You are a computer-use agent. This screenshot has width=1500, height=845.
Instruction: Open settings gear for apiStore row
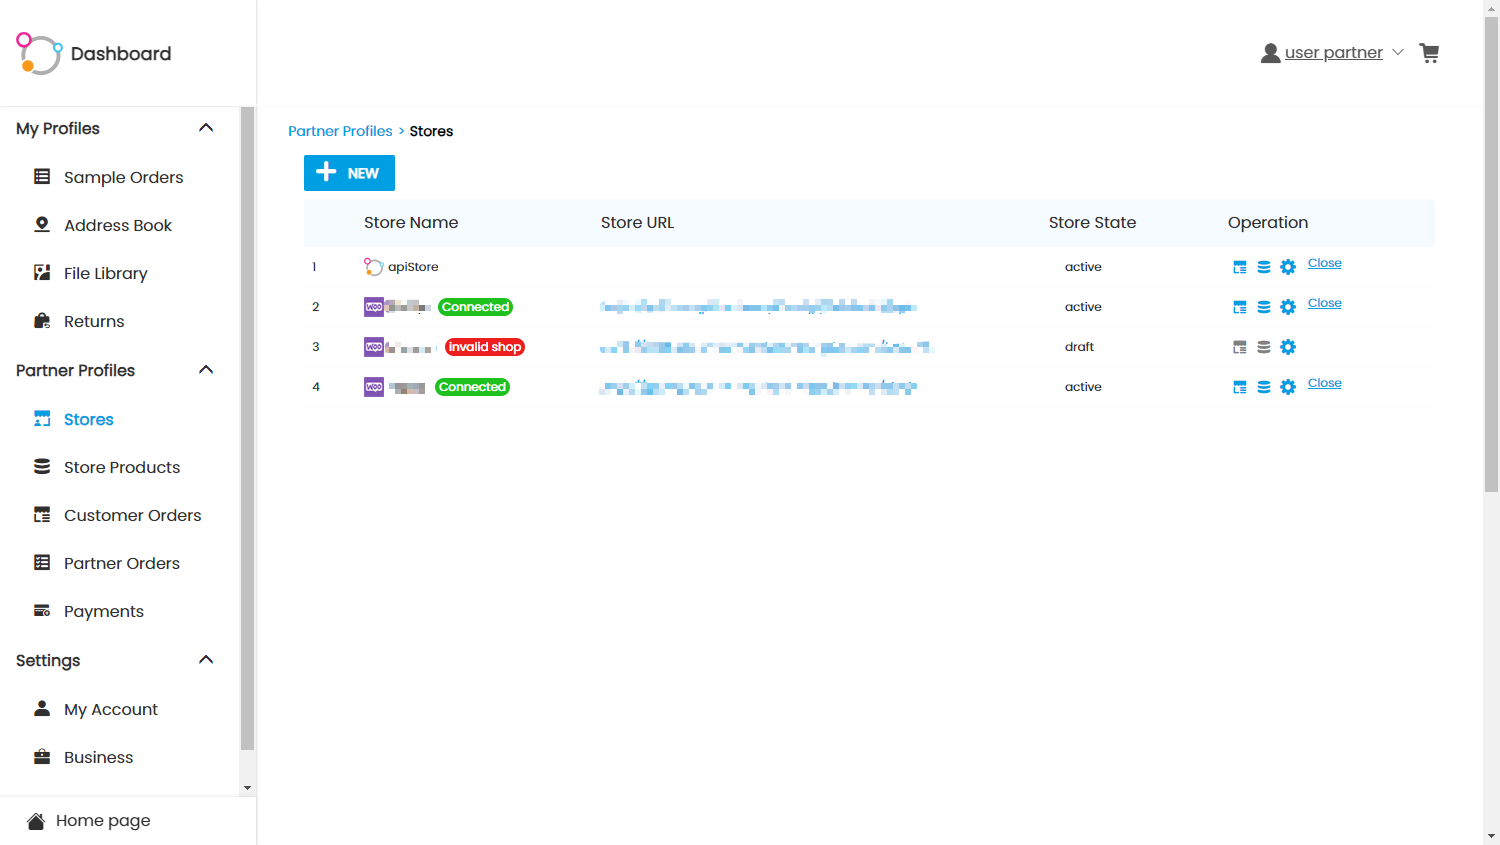(x=1288, y=267)
